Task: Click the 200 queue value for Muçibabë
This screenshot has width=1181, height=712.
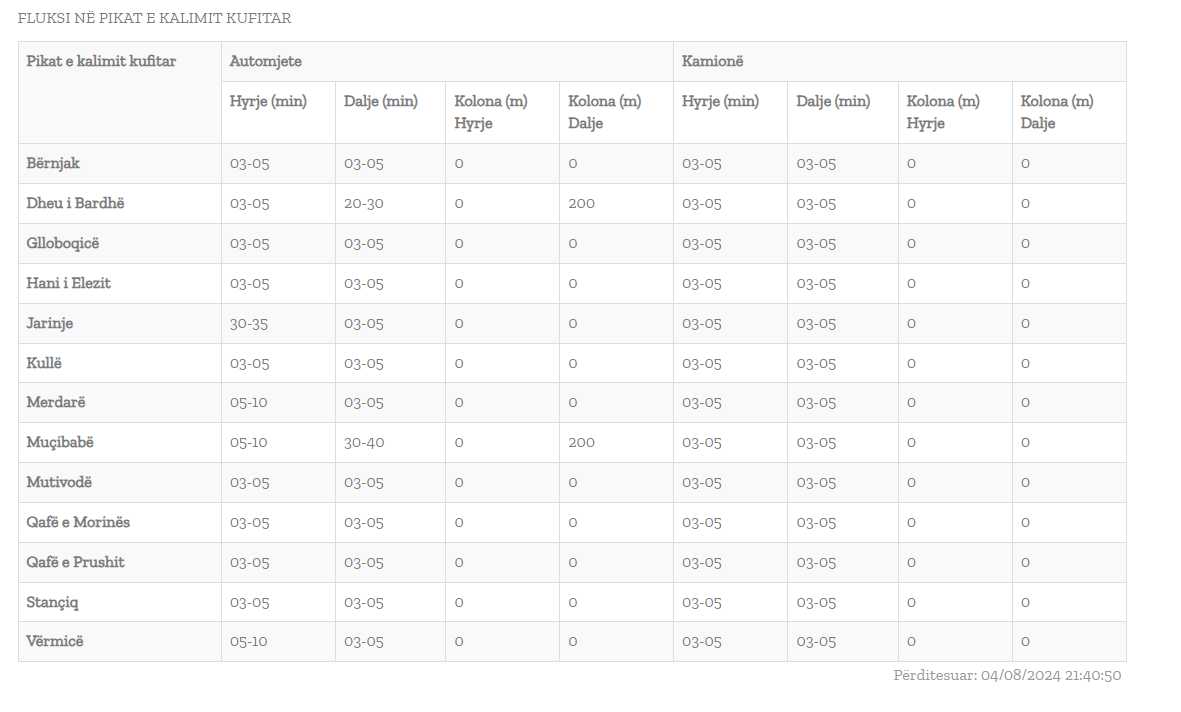Action: click(581, 442)
